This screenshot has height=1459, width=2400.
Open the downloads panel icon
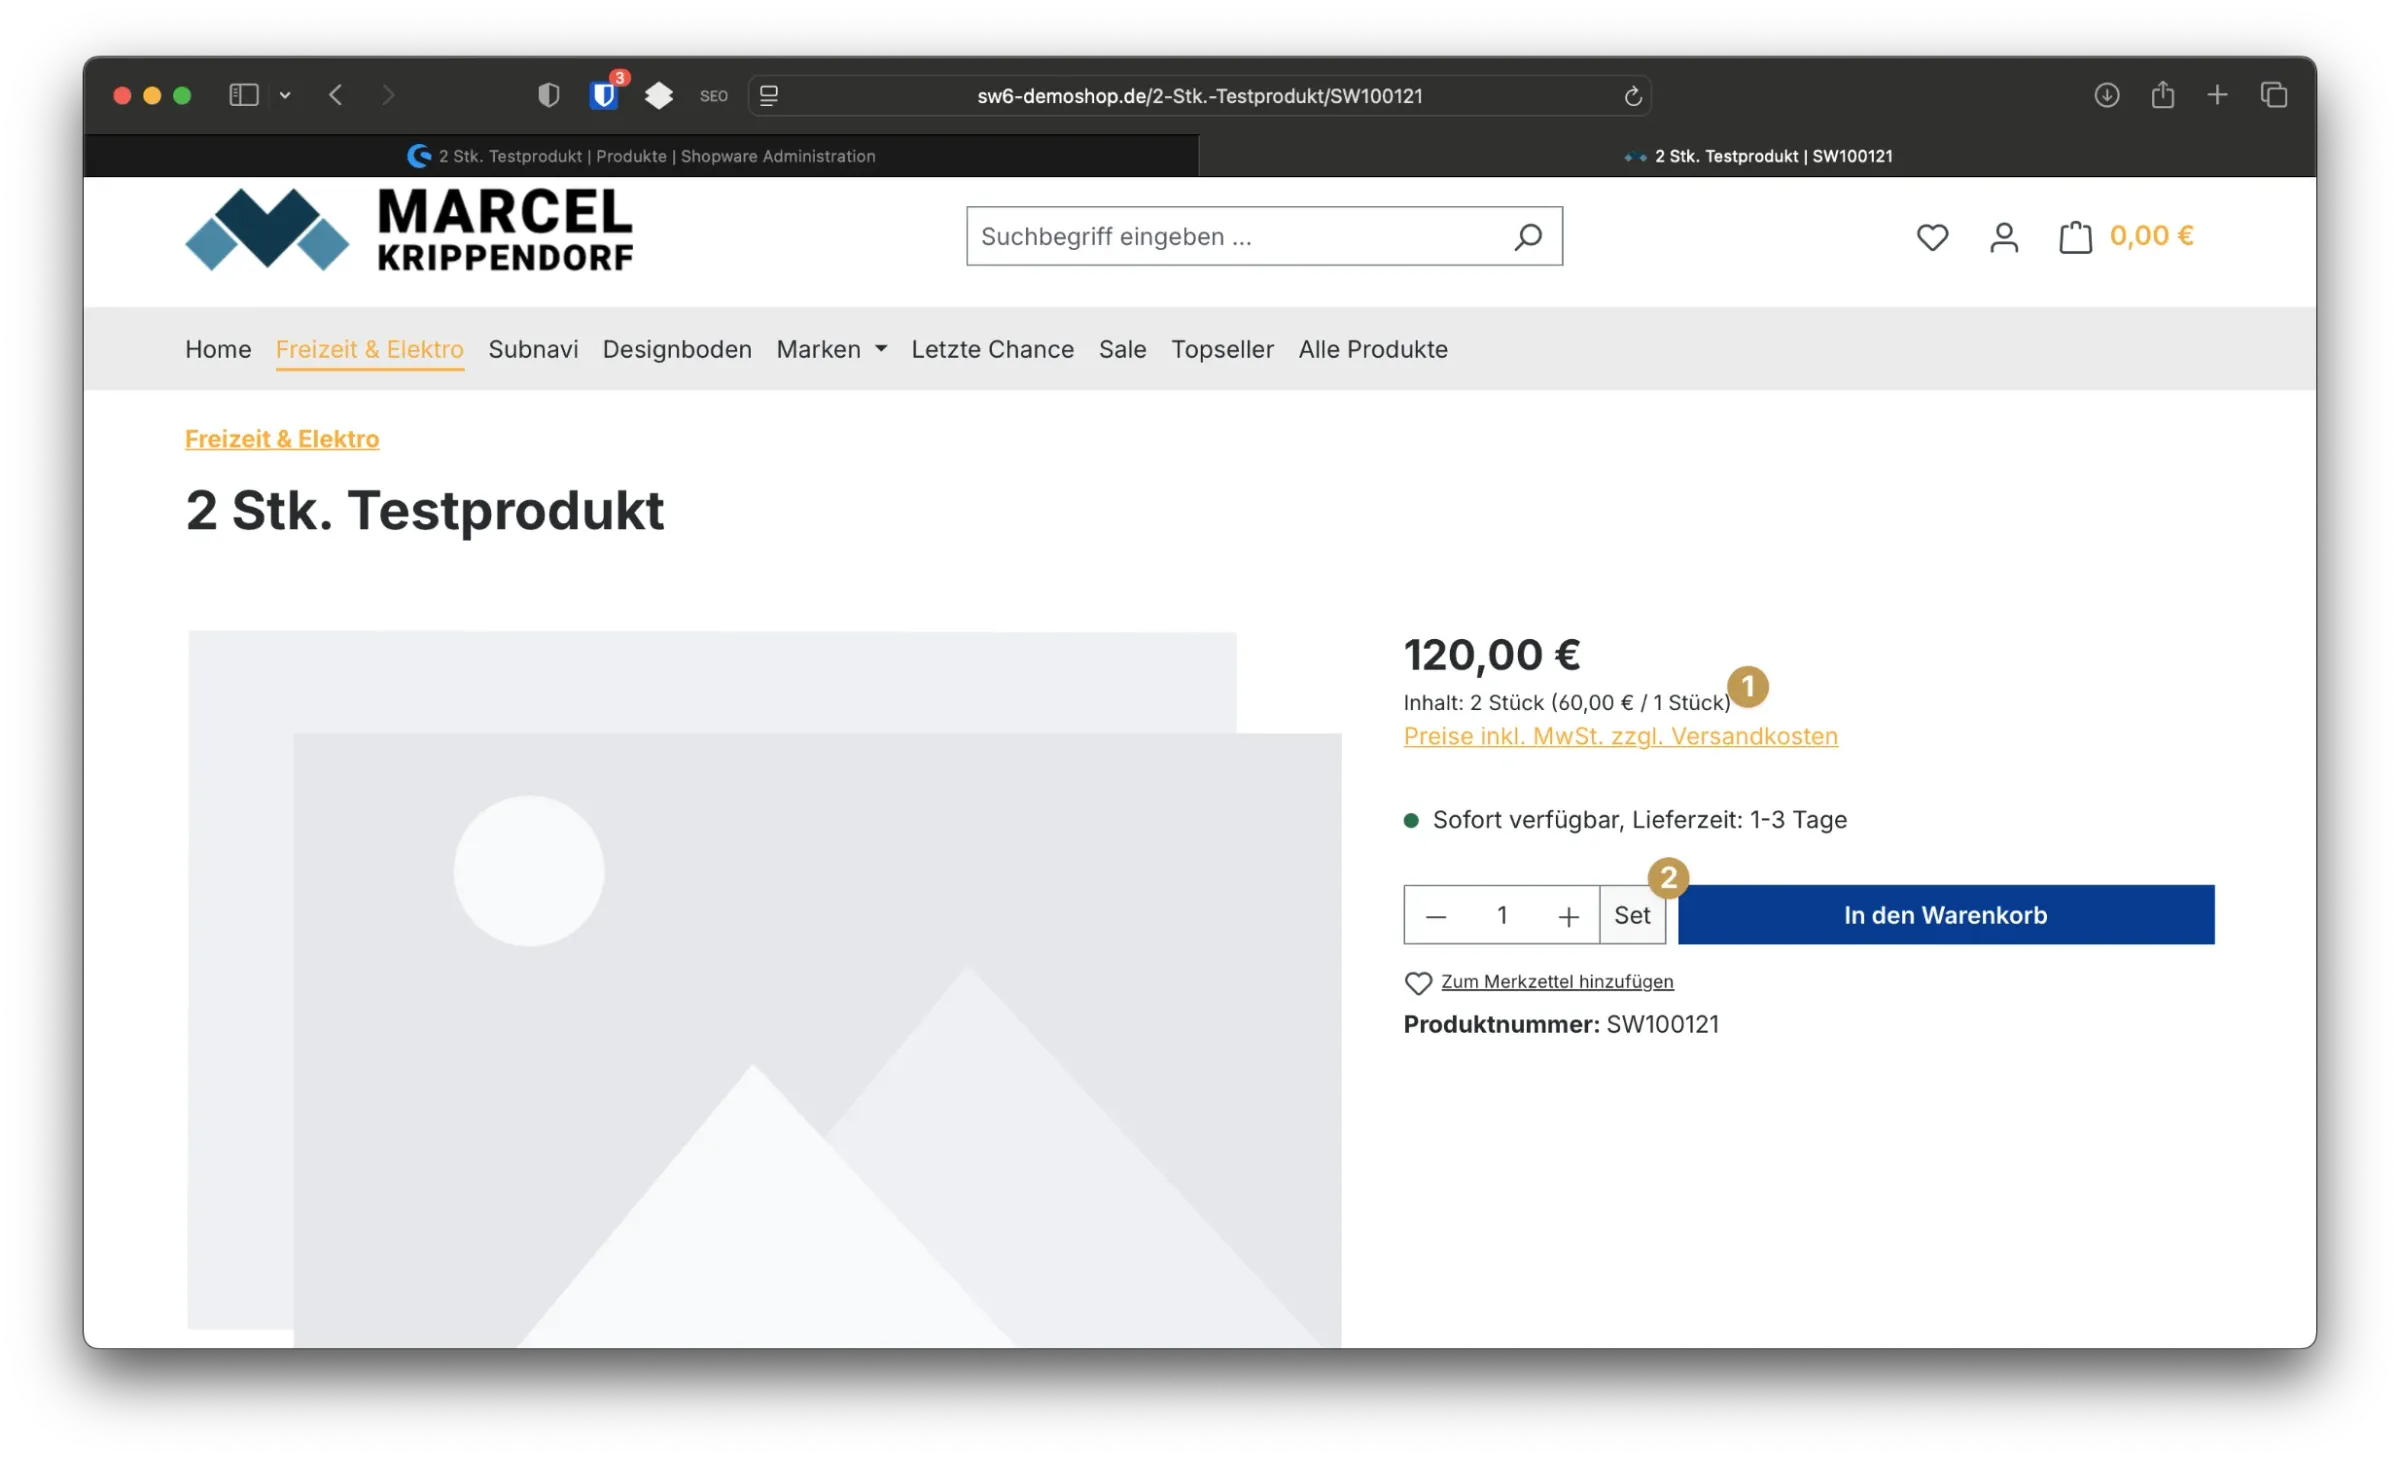point(2106,95)
